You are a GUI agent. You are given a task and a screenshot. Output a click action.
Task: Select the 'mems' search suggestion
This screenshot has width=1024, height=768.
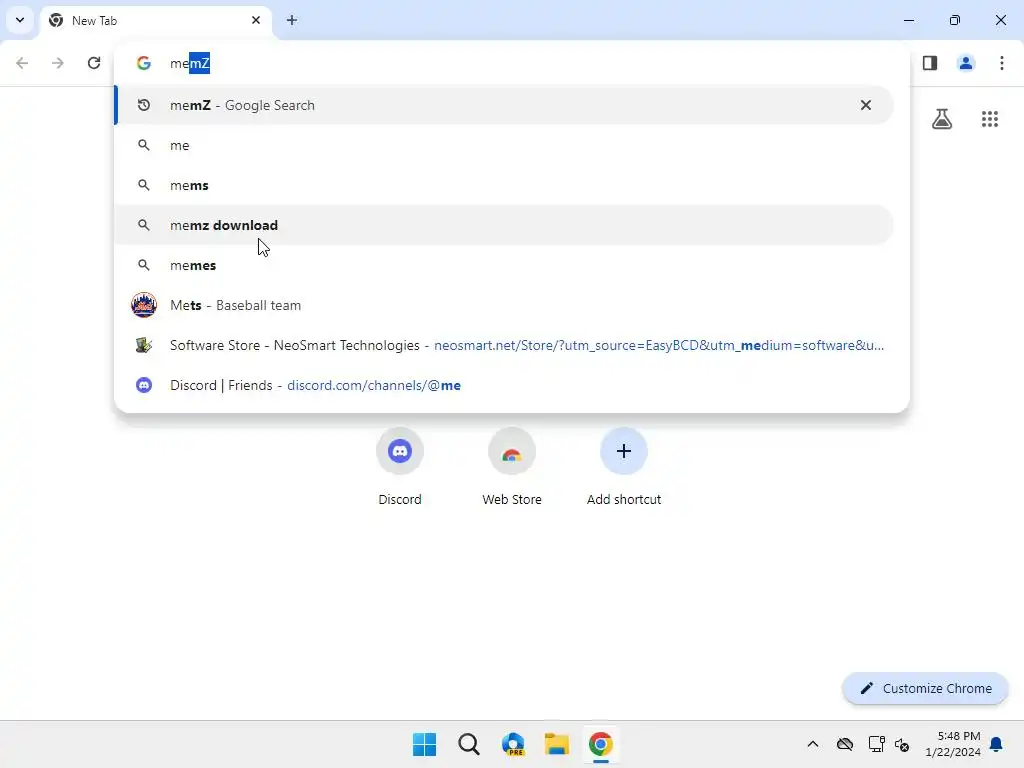504,185
